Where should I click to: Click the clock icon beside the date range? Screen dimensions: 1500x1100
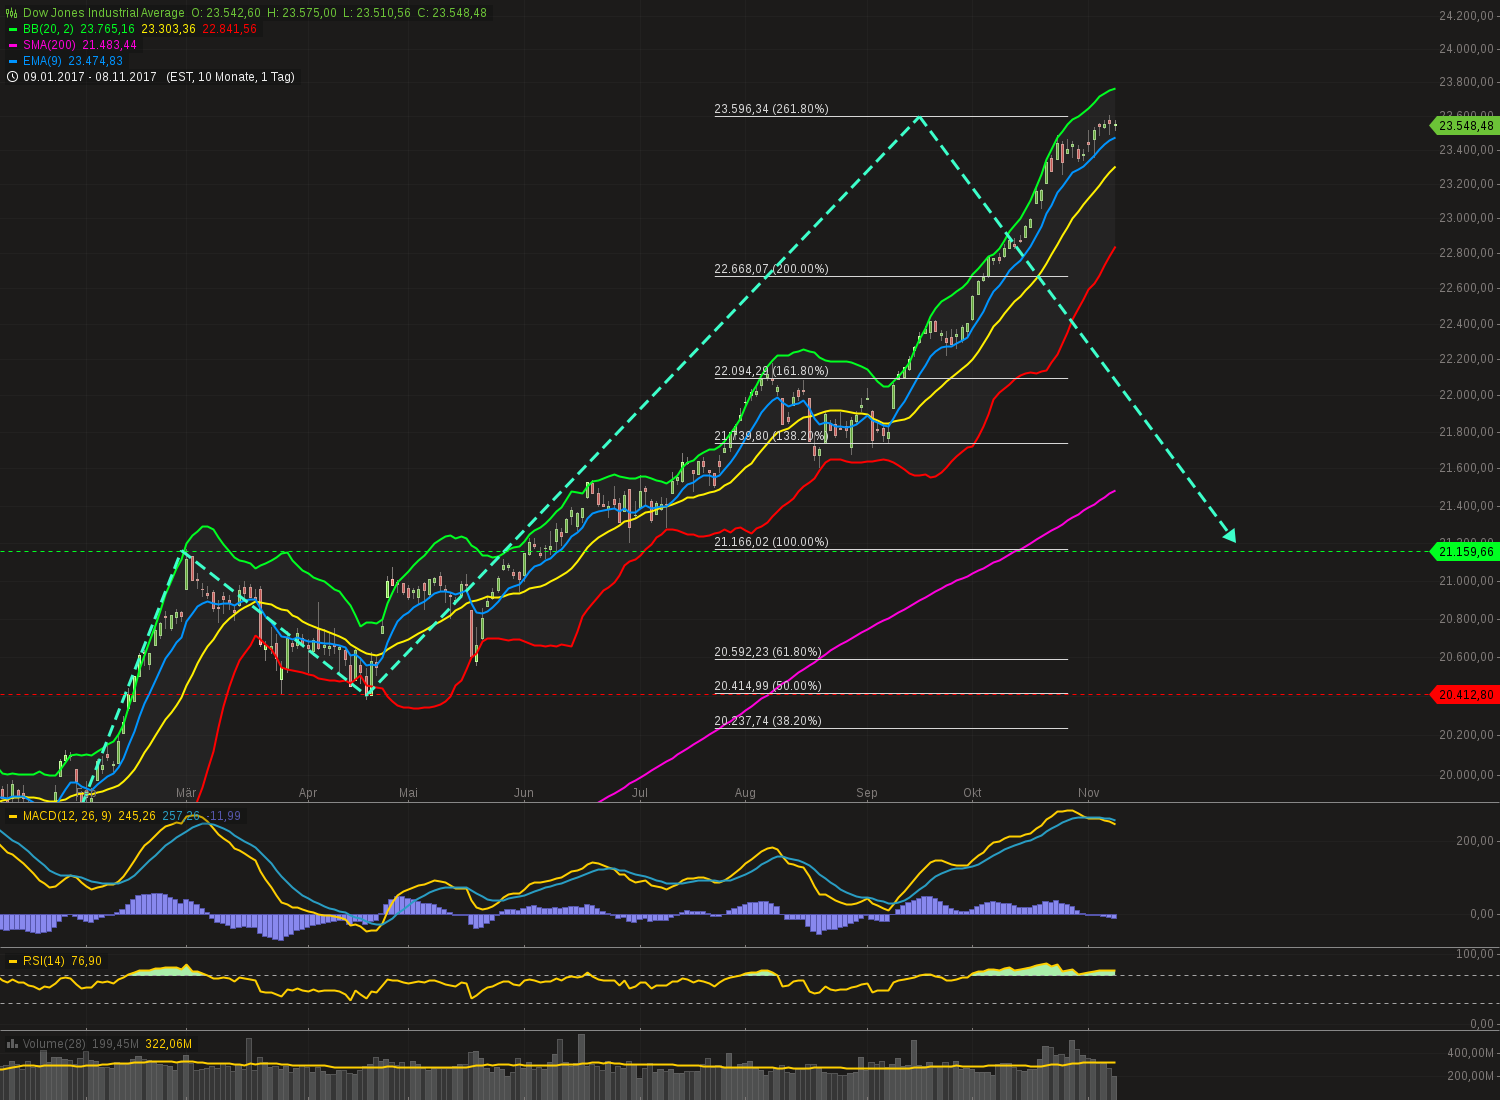tap(12, 77)
